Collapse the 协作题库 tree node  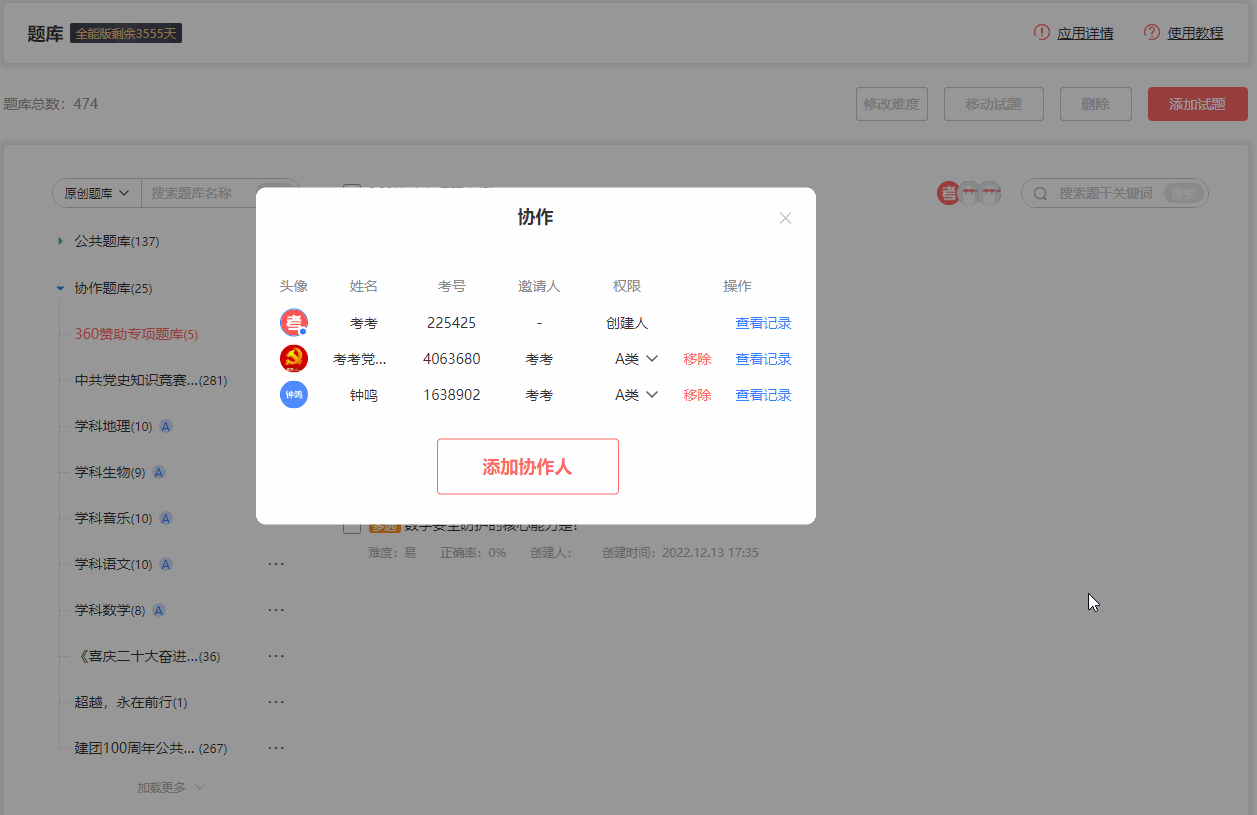[x=60, y=288]
